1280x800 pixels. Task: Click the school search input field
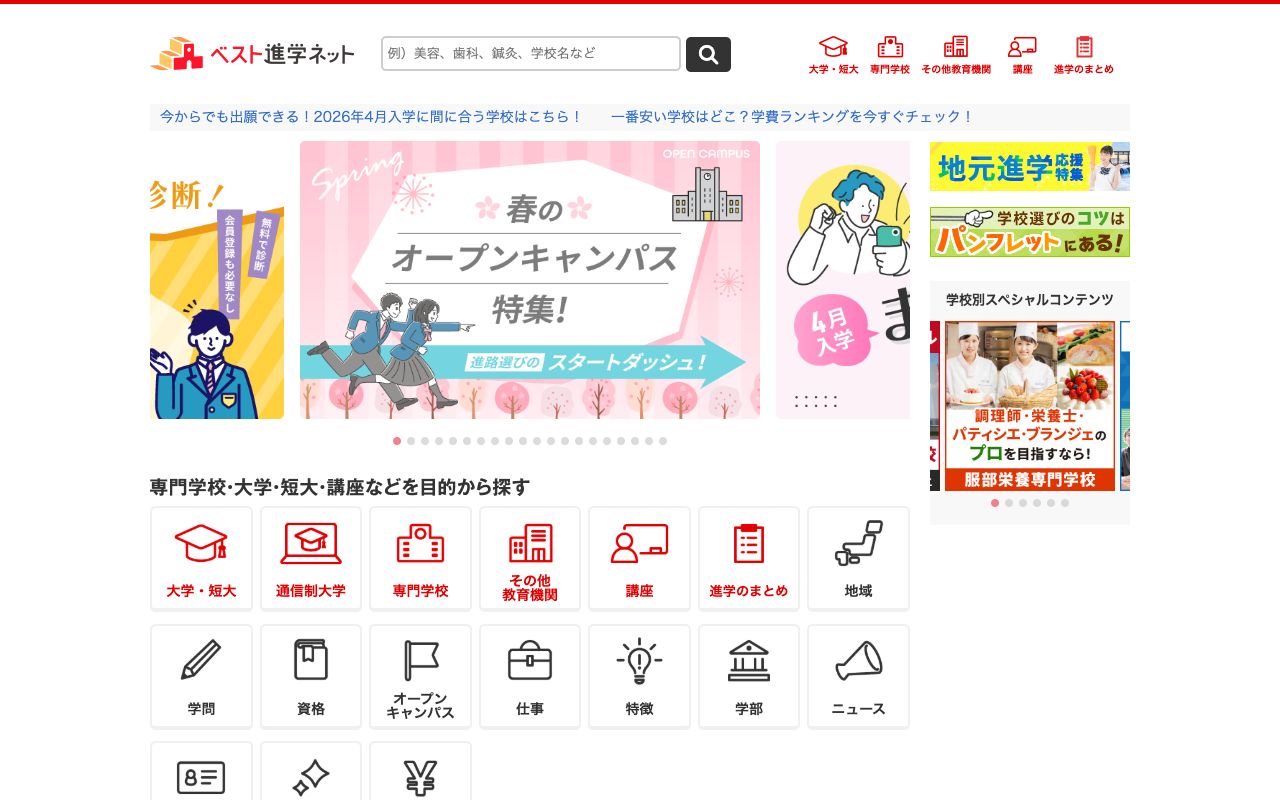tap(530, 54)
